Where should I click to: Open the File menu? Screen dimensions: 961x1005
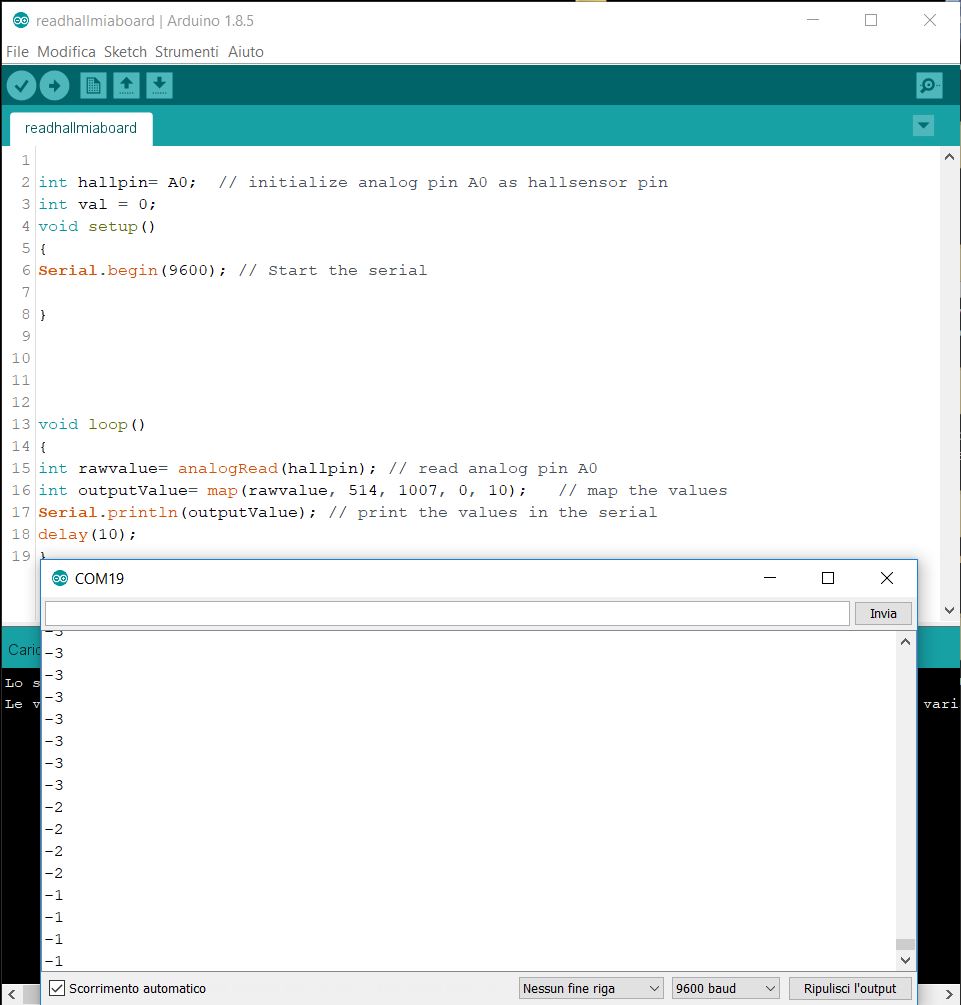(17, 52)
